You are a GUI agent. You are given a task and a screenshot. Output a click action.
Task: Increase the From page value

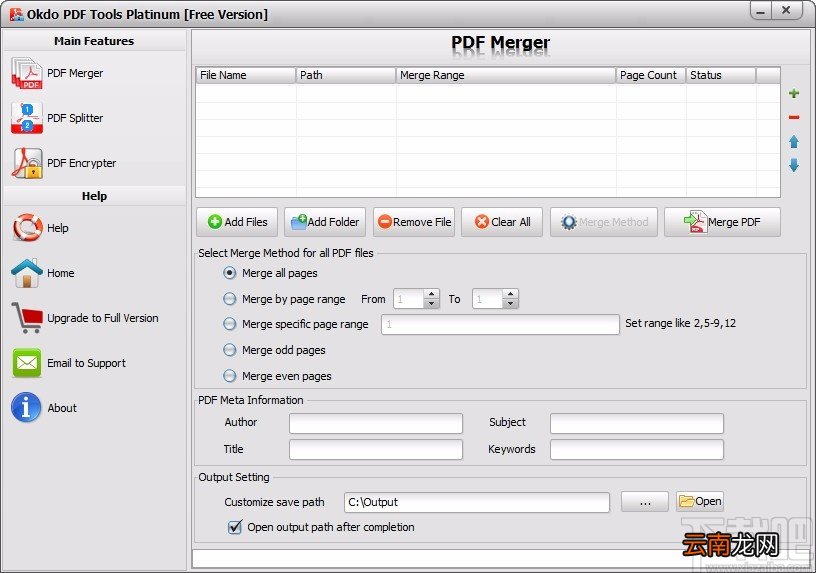(x=431, y=295)
